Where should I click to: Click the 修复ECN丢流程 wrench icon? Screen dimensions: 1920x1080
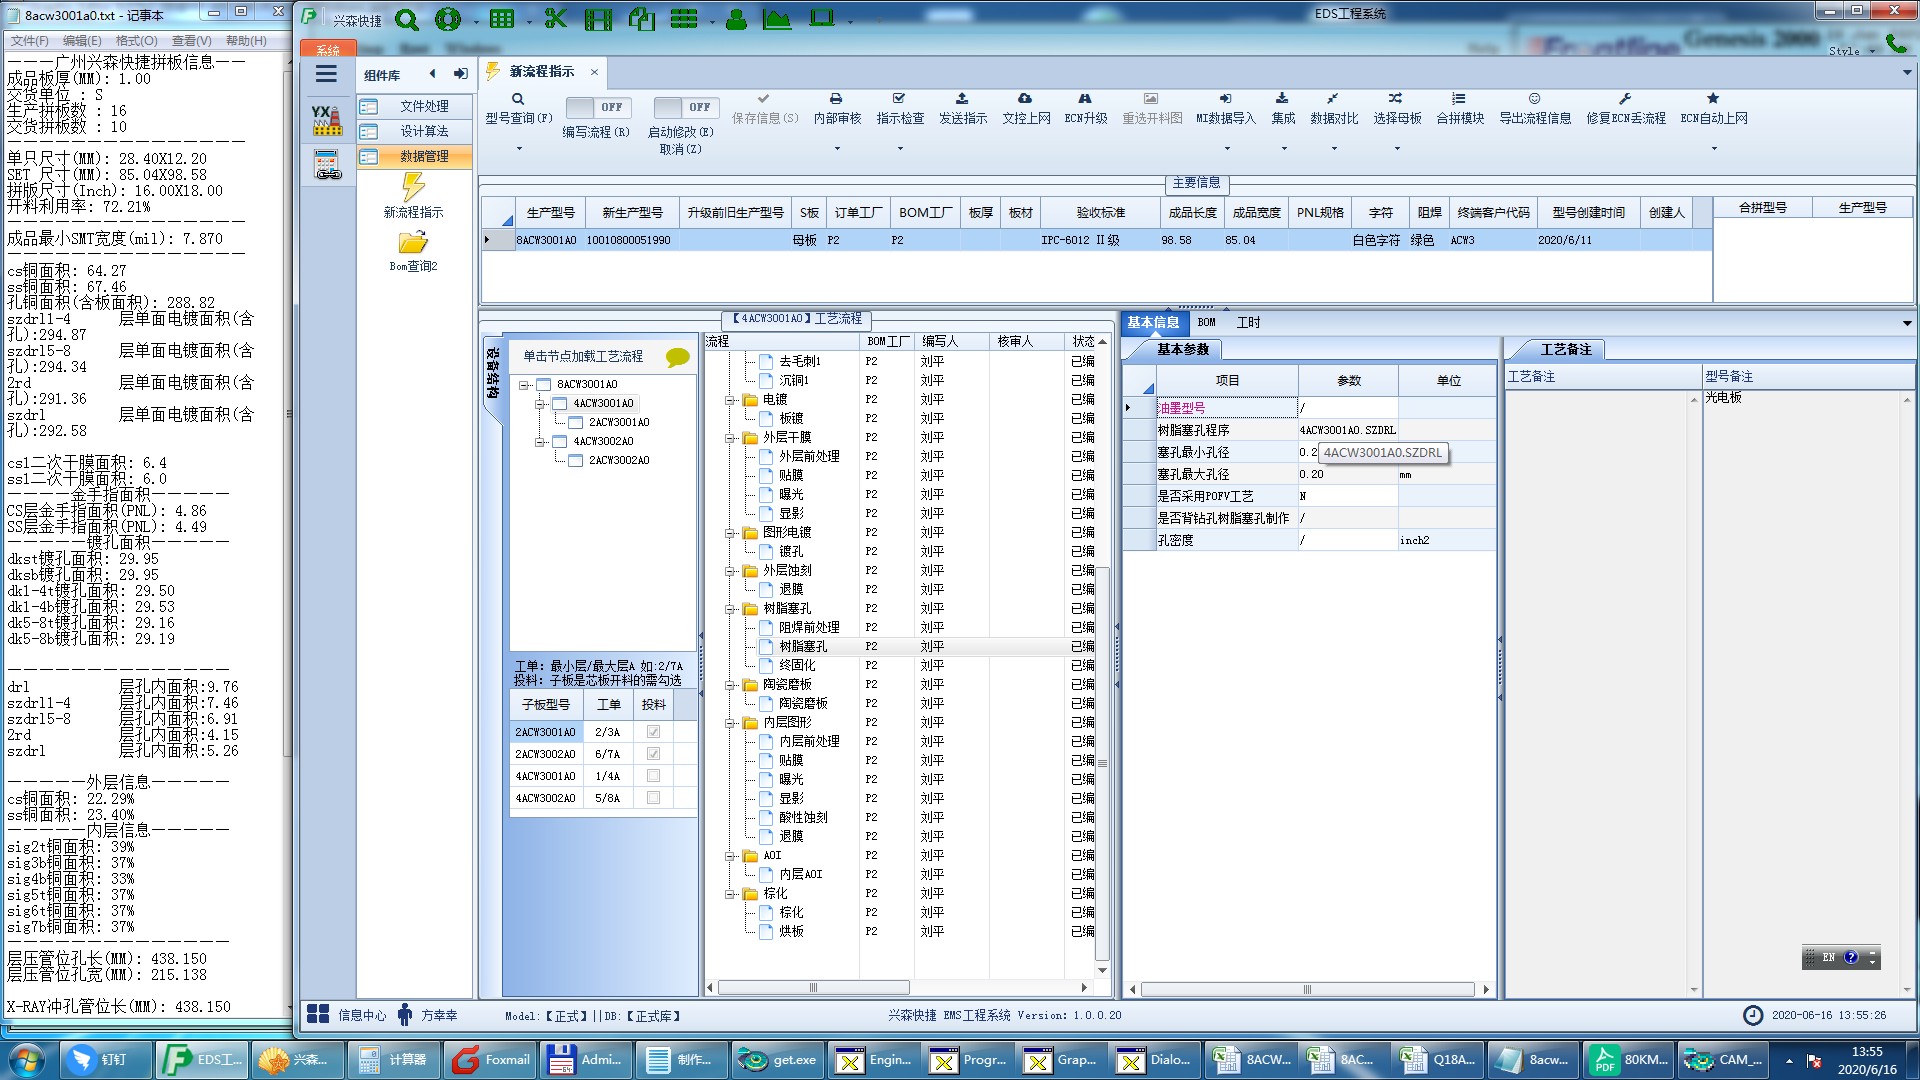1625,99
